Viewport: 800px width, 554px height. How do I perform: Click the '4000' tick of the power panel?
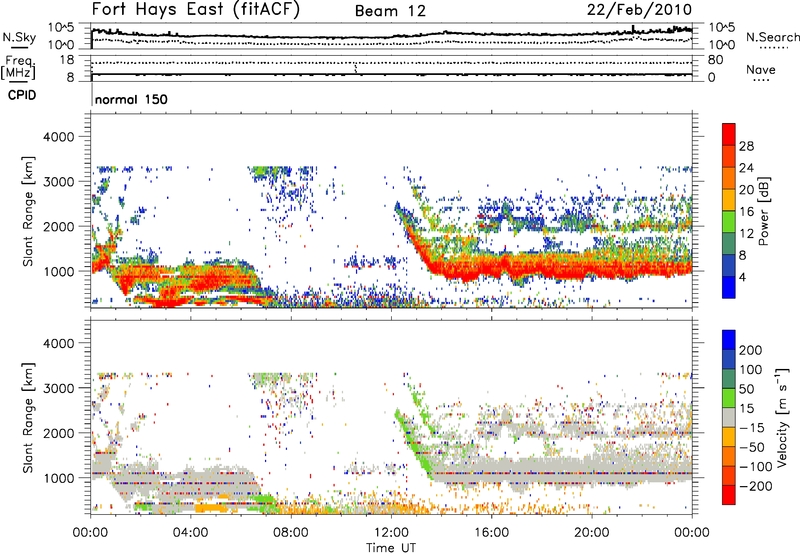point(58,137)
